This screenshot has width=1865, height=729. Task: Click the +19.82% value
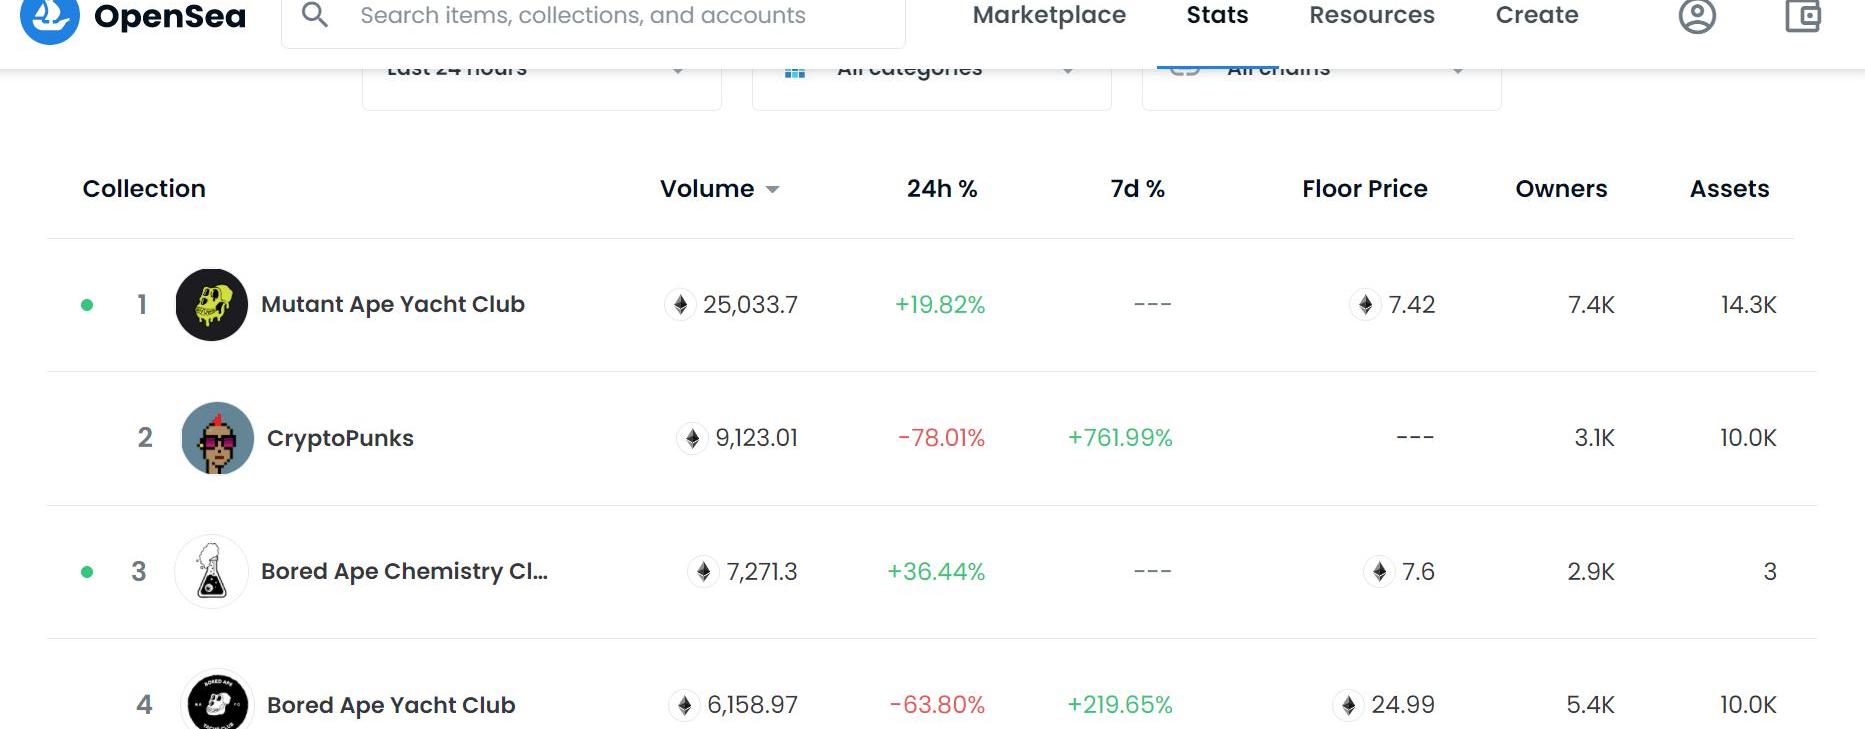[x=940, y=305]
